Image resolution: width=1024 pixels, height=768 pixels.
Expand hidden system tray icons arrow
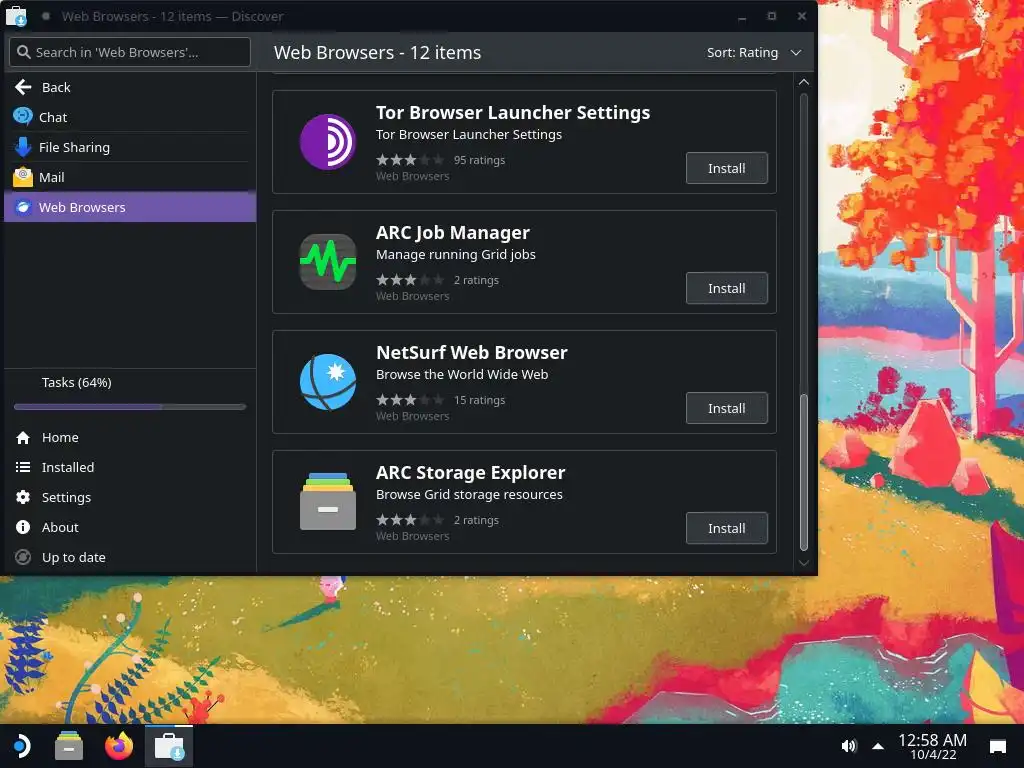coord(878,746)
